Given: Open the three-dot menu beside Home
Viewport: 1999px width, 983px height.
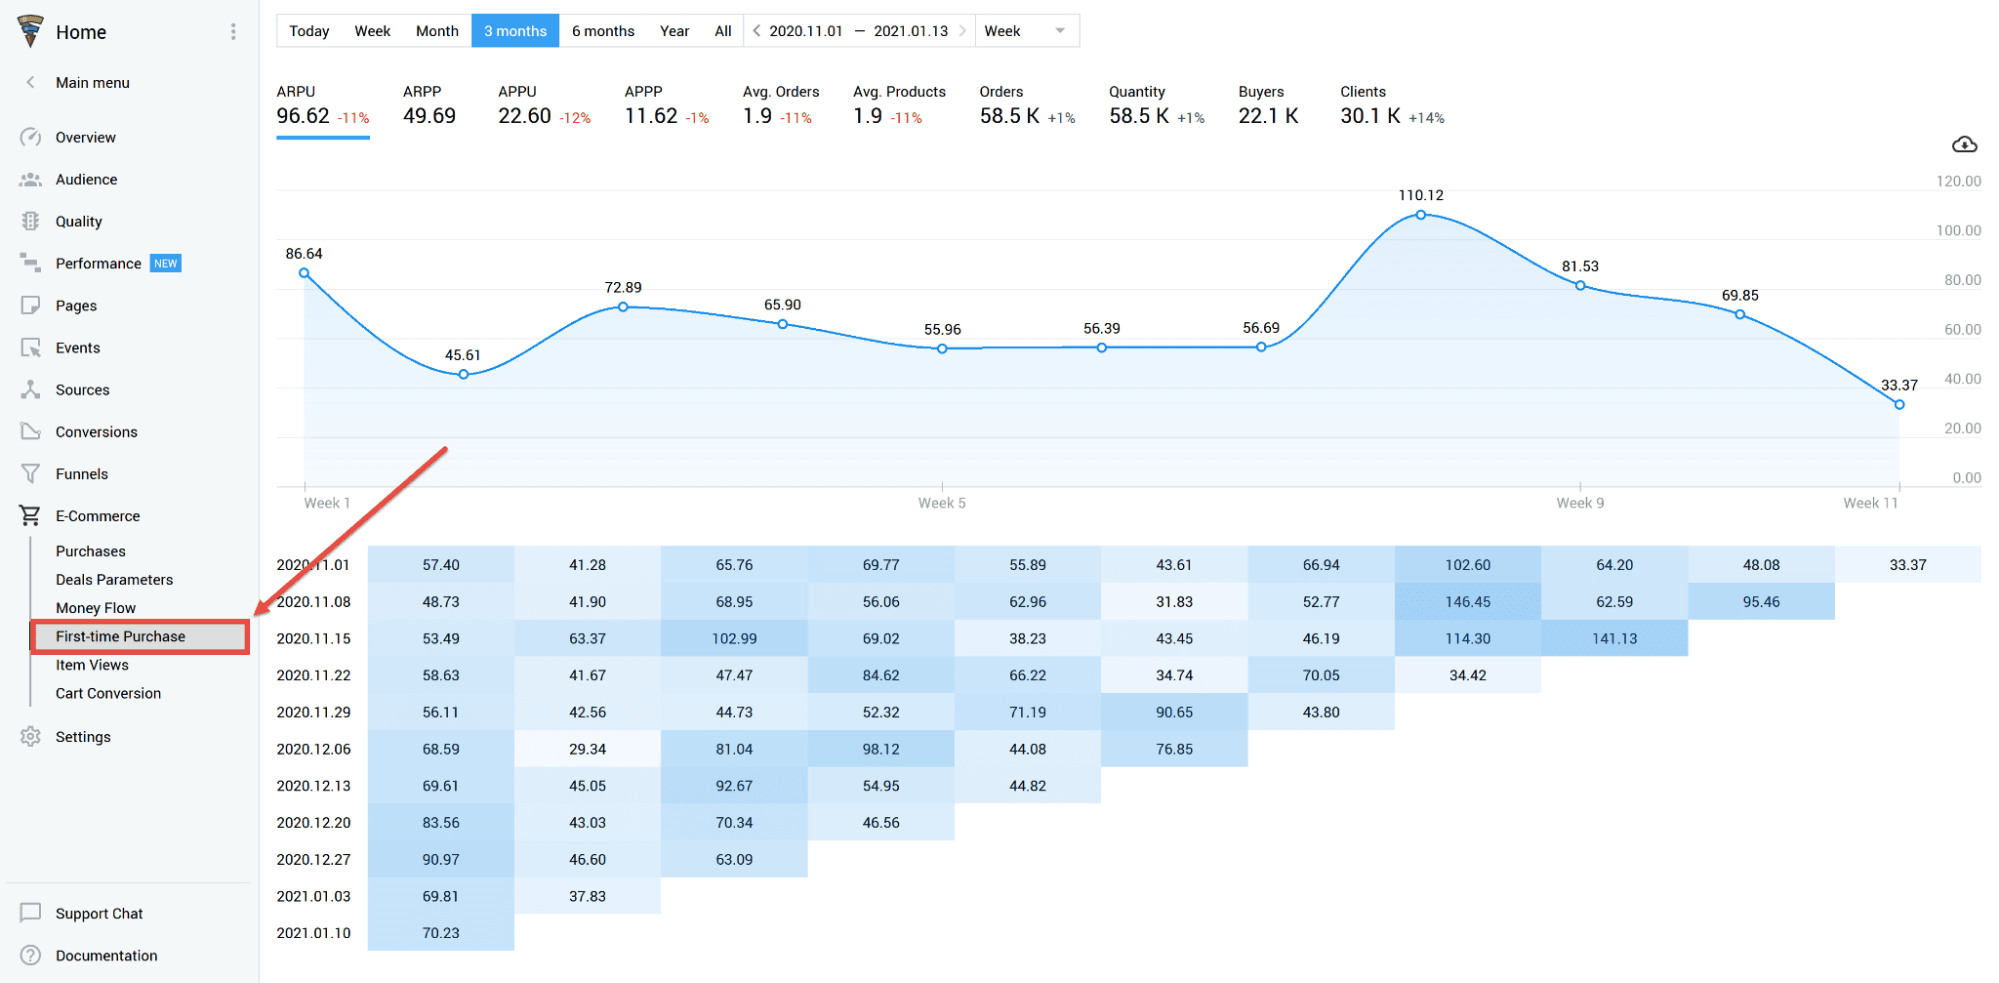Looking at the screenshot, I should click(233, 32).
